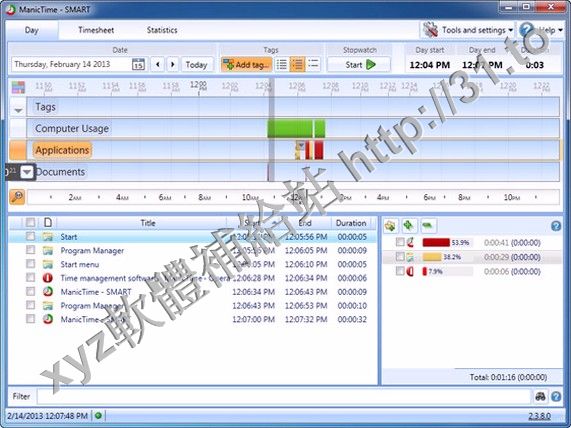The width and height of the screenshot is (571, 428).
Task: Open the 2.3.8.0 version link
Action: coord(539,416)
